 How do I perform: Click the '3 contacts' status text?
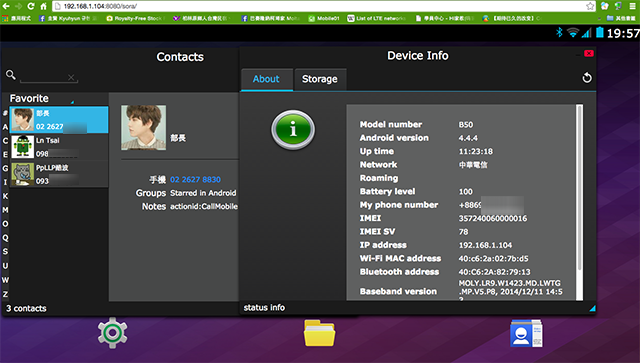(26, 309)
